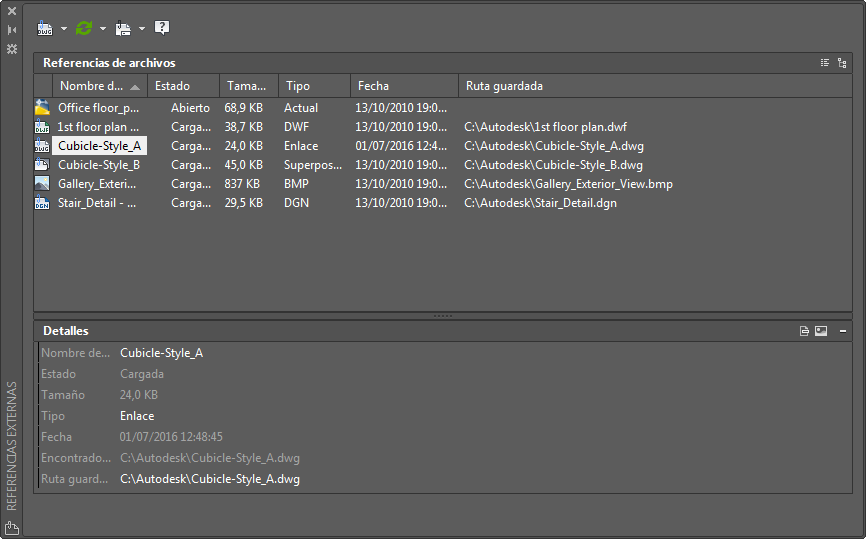Open the Change Path dropdown arrow
Image resolution: width=866 pixels, height=539 pixels.
pos(142,29)
